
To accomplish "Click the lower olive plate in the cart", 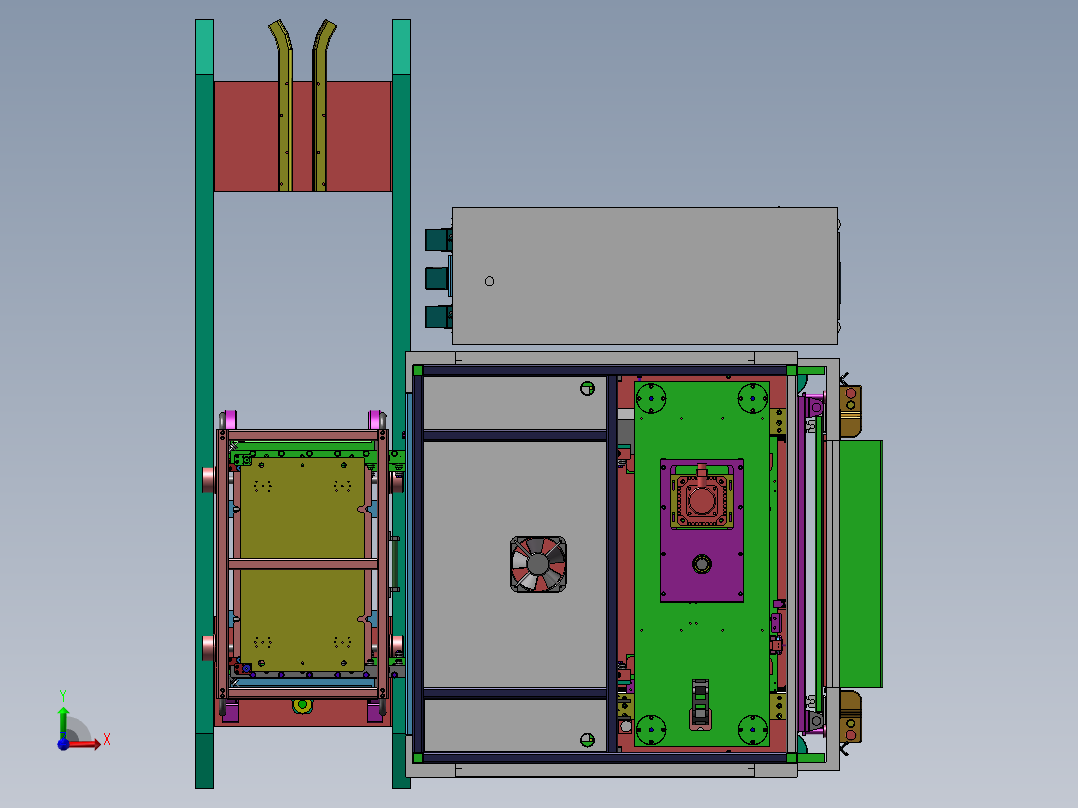I will coord(302,620).
